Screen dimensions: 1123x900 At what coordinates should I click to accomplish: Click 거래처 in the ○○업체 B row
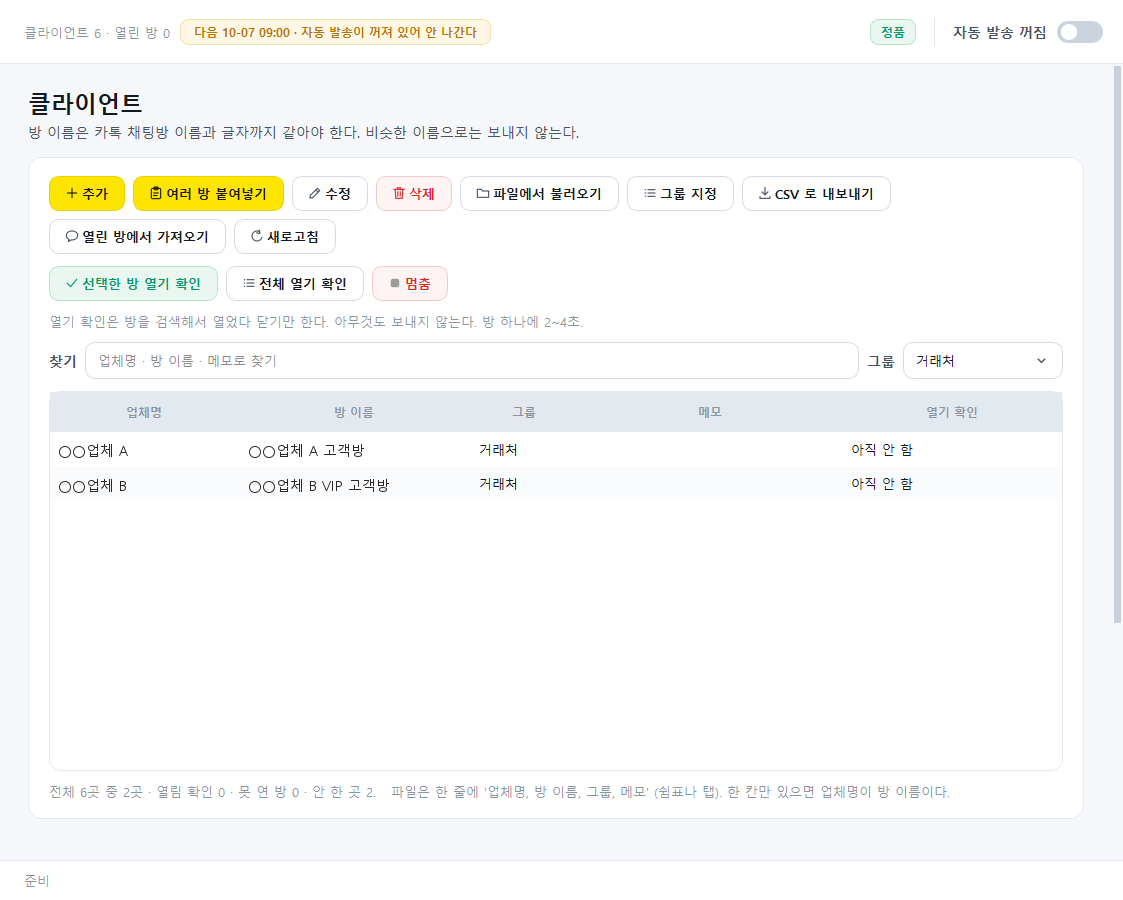[498, 484]
